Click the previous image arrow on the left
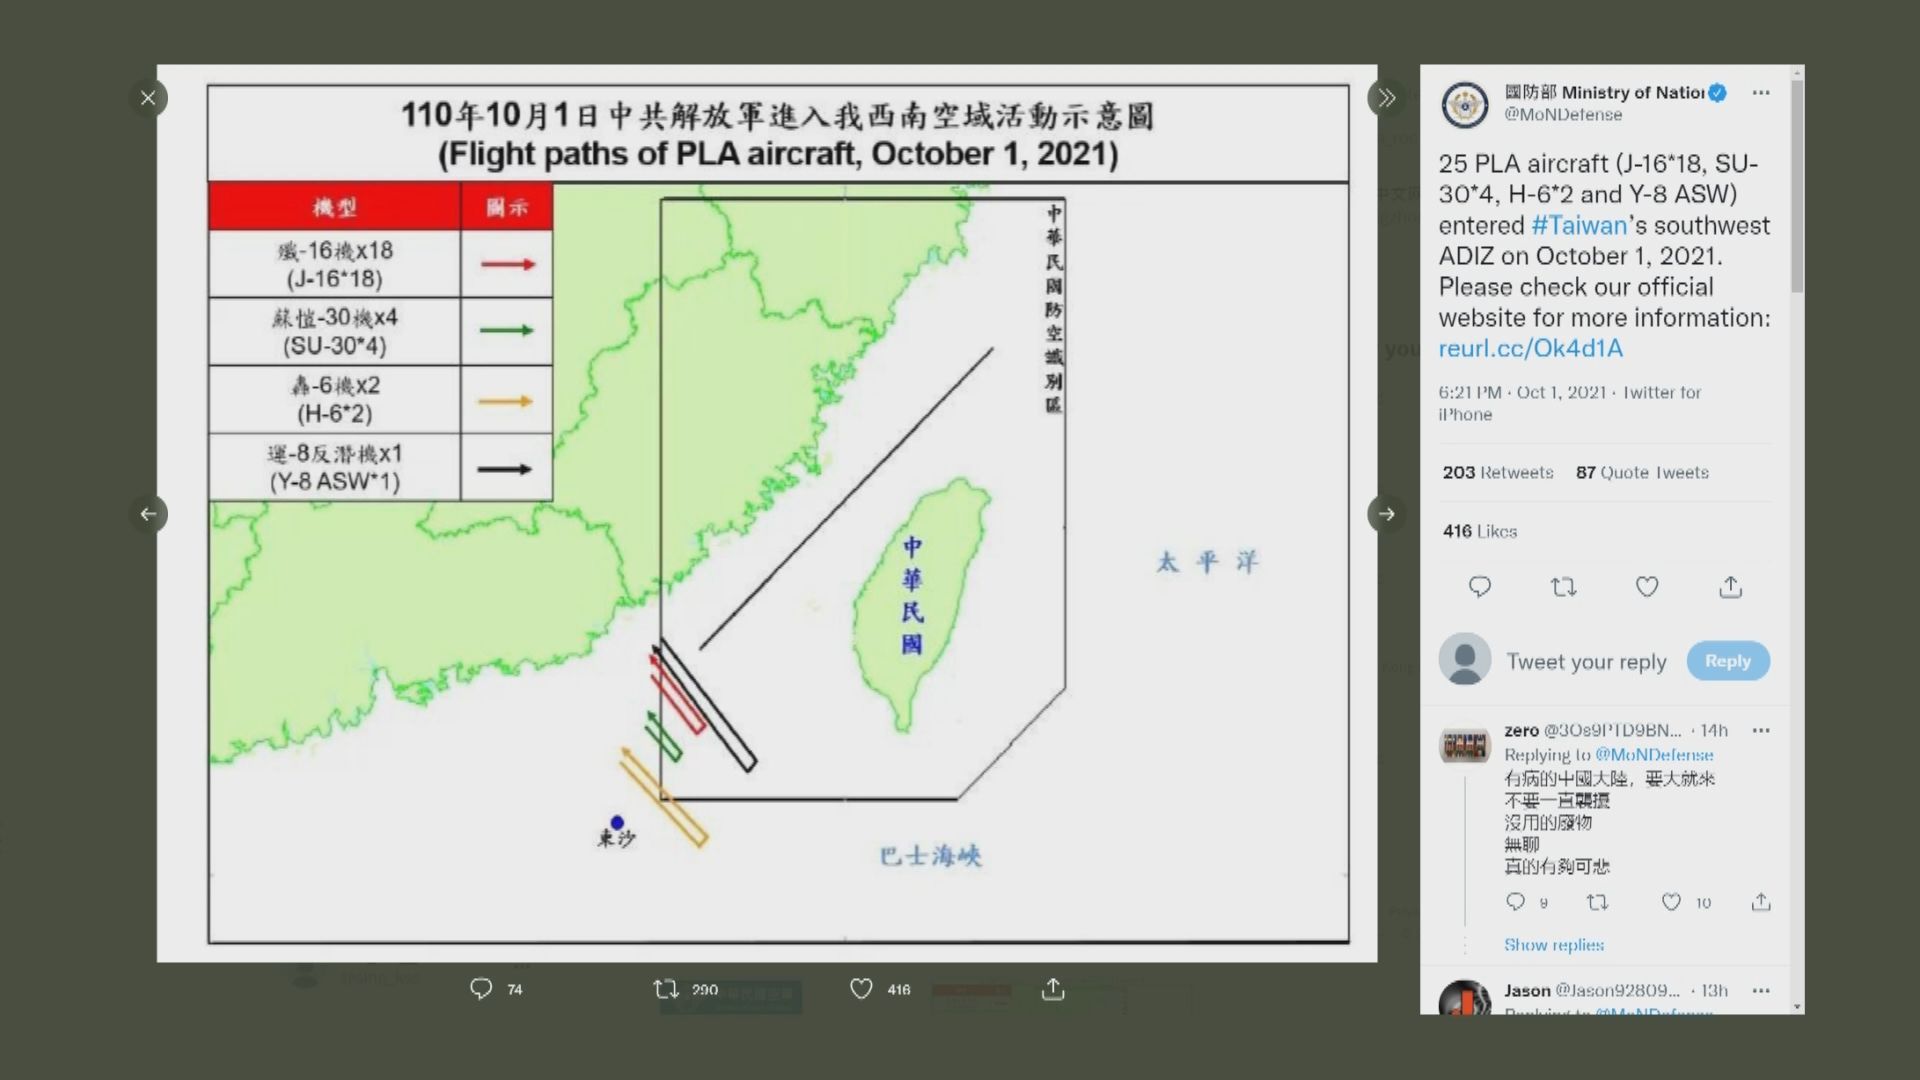The image size is (1920, 1080). pos(149,514)
